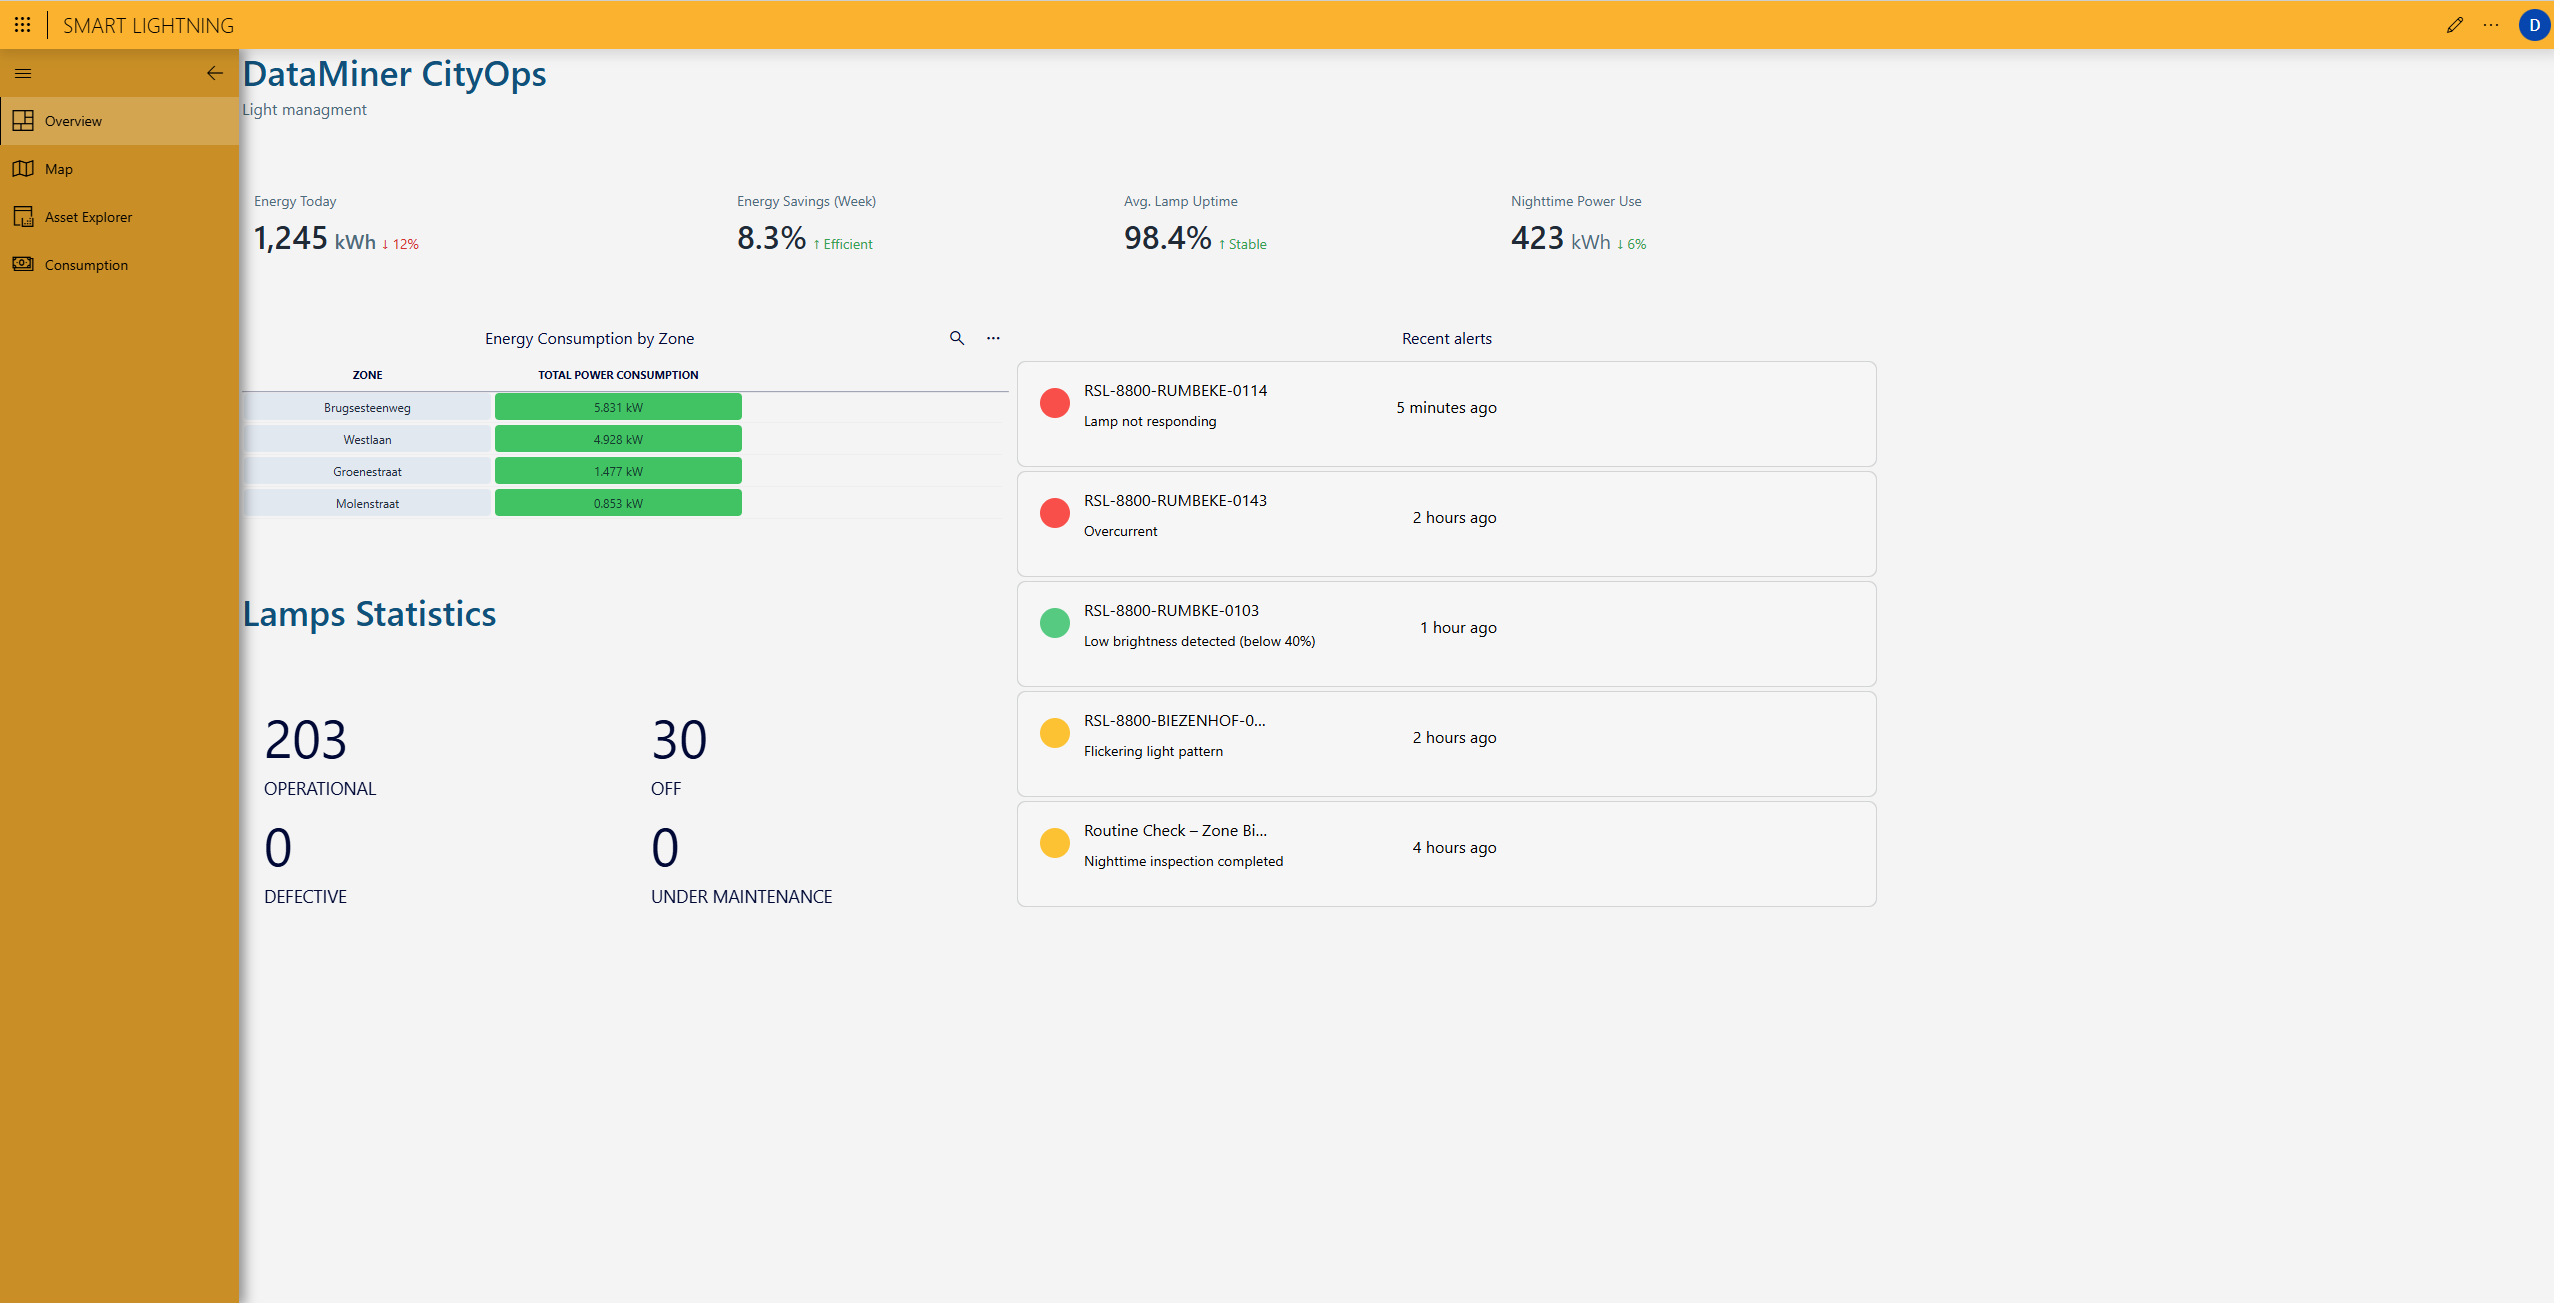Image resolution: width=2554 pixels, height=1303 pixels.
Task: Click the Molenstraat zone row
Action: pyautogui.click(x=367, y=503)
